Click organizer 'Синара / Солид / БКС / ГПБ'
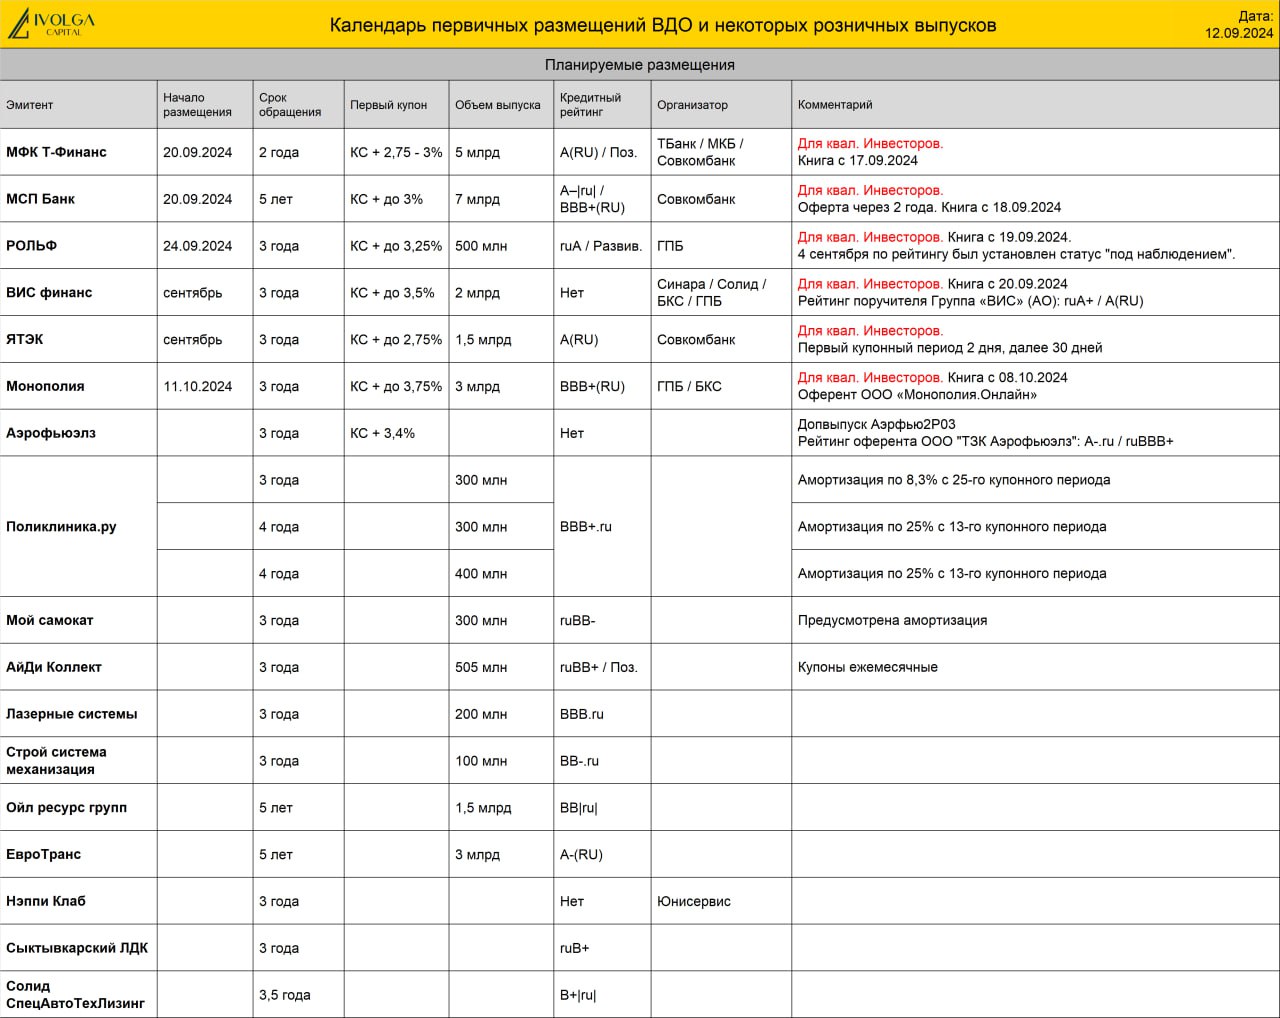This screenshot has height=1018, width=1280. click(711, 293)
